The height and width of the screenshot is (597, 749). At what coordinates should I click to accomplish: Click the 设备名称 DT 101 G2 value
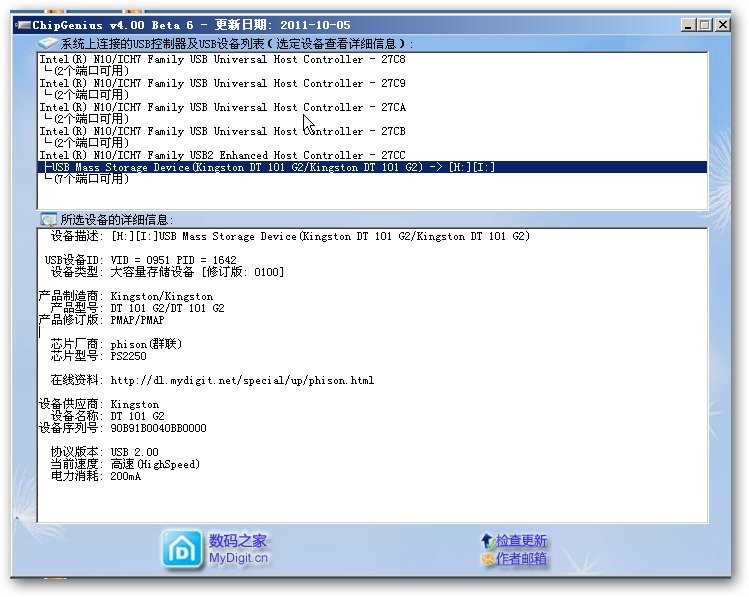[x=137, y=416]
